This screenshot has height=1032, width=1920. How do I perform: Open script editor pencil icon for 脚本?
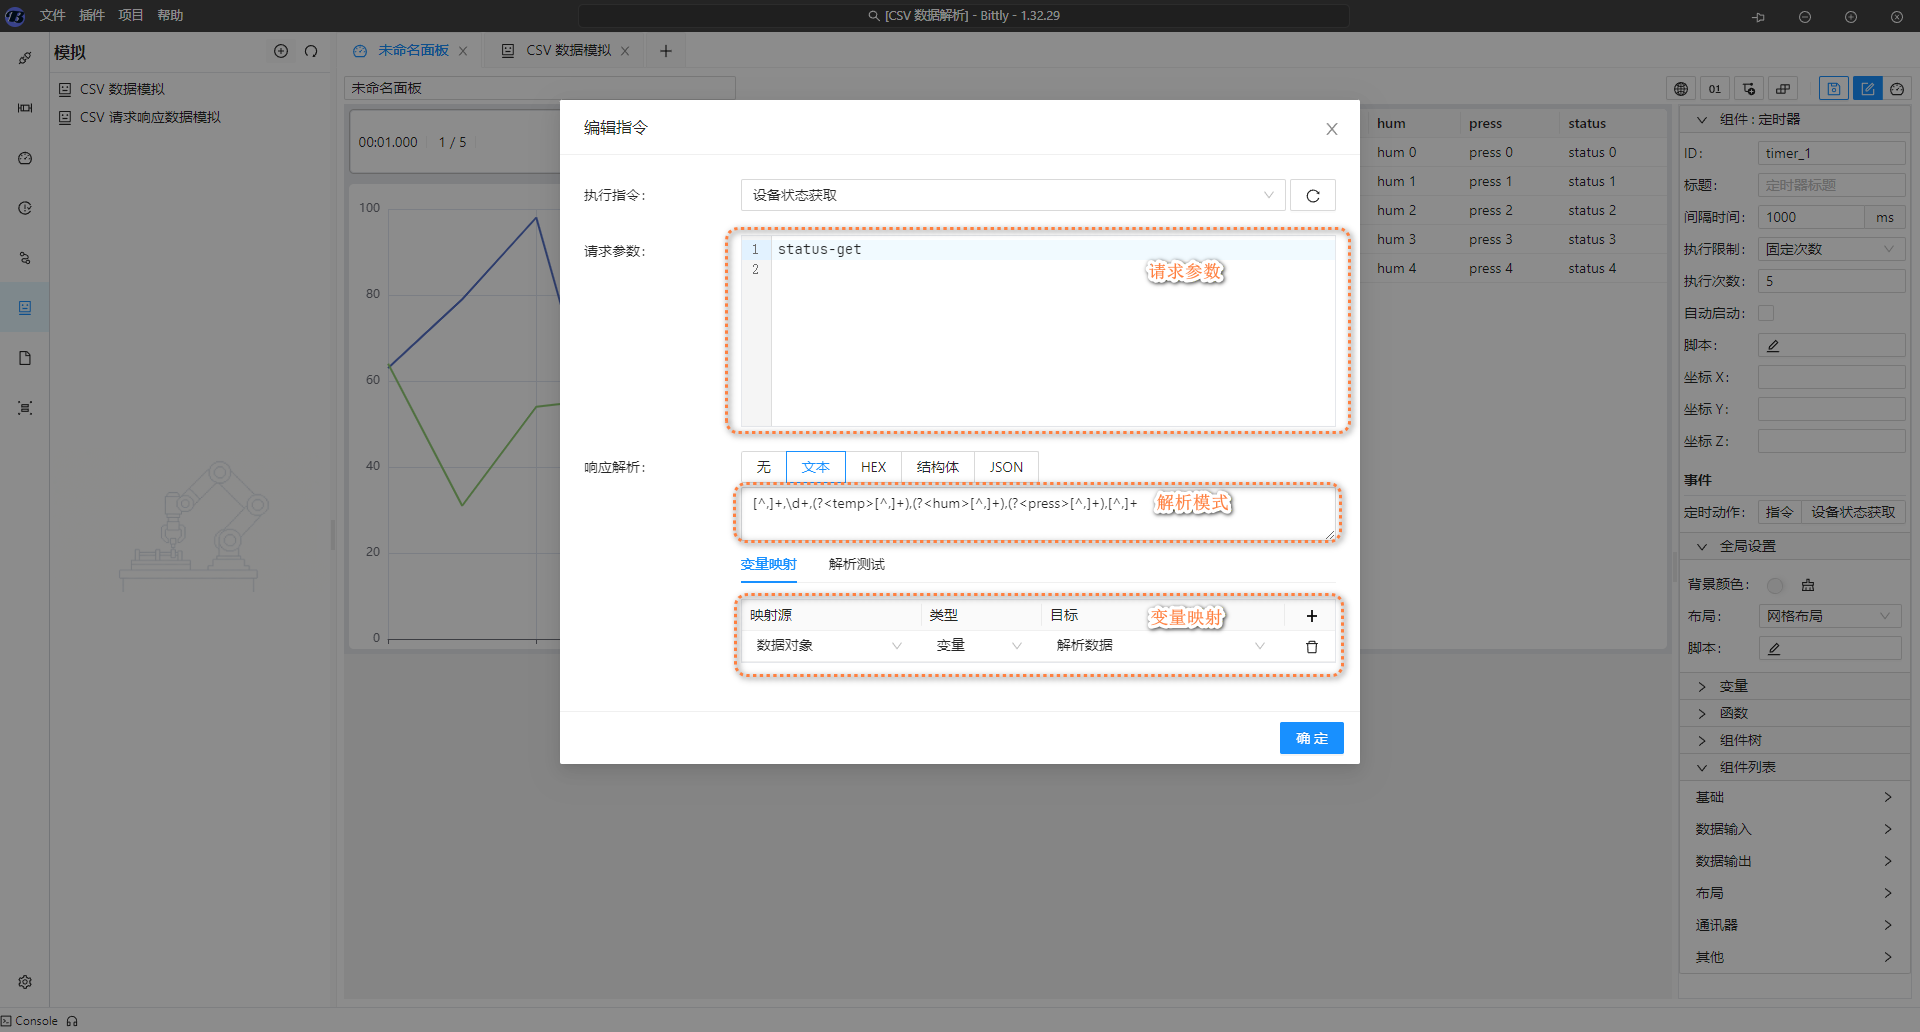pos(1773,346)
